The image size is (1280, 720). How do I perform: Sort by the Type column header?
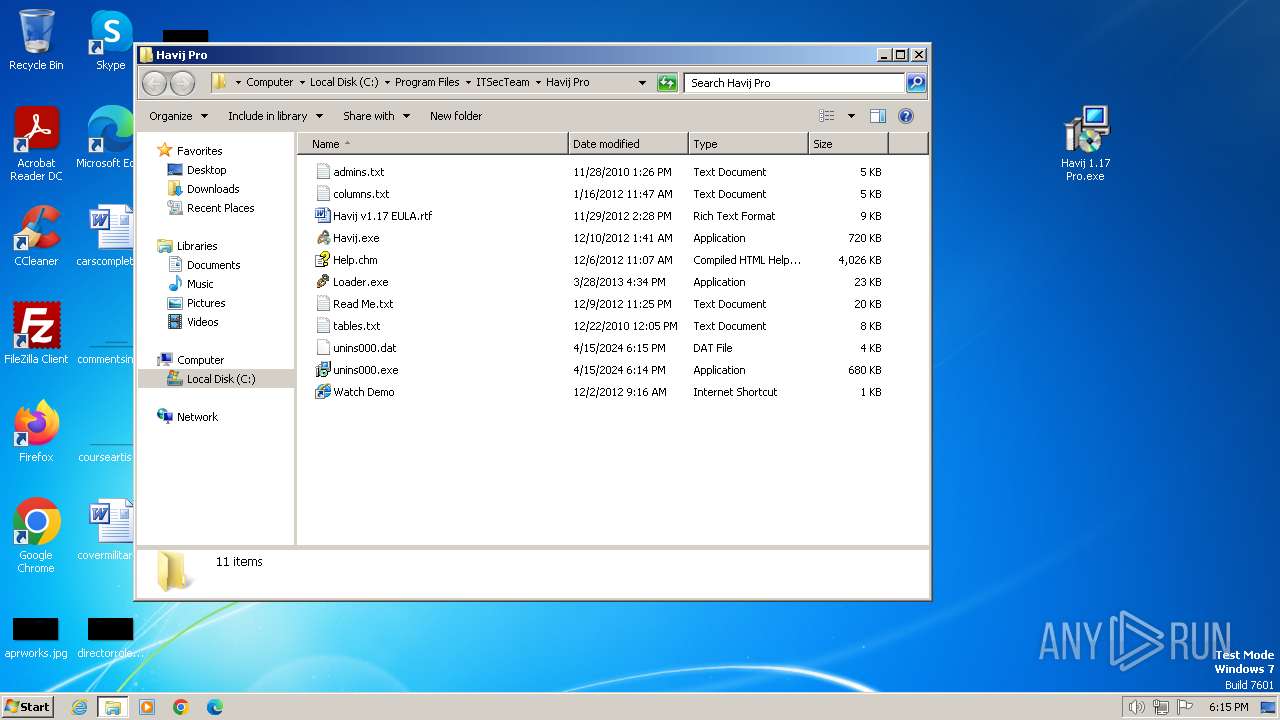(x=748, y=144)
